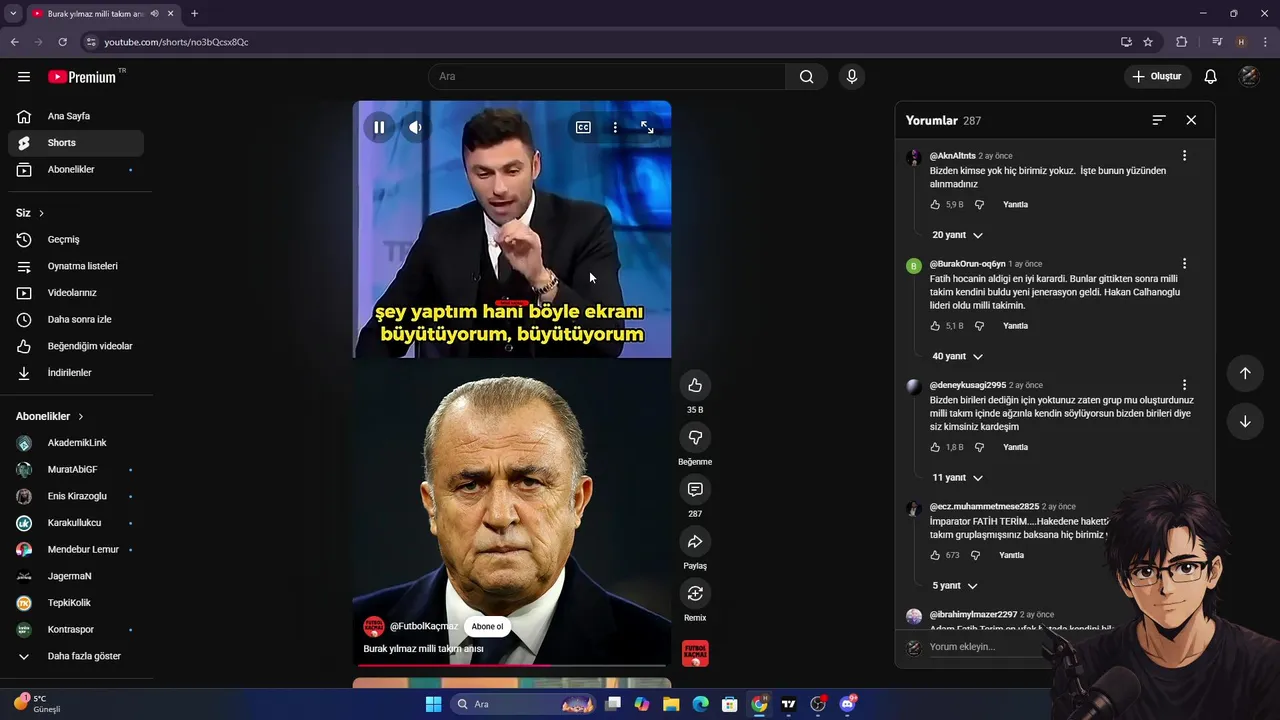Click the comments icon showing 287
The image size is (1280, 720).
point(695,489)
